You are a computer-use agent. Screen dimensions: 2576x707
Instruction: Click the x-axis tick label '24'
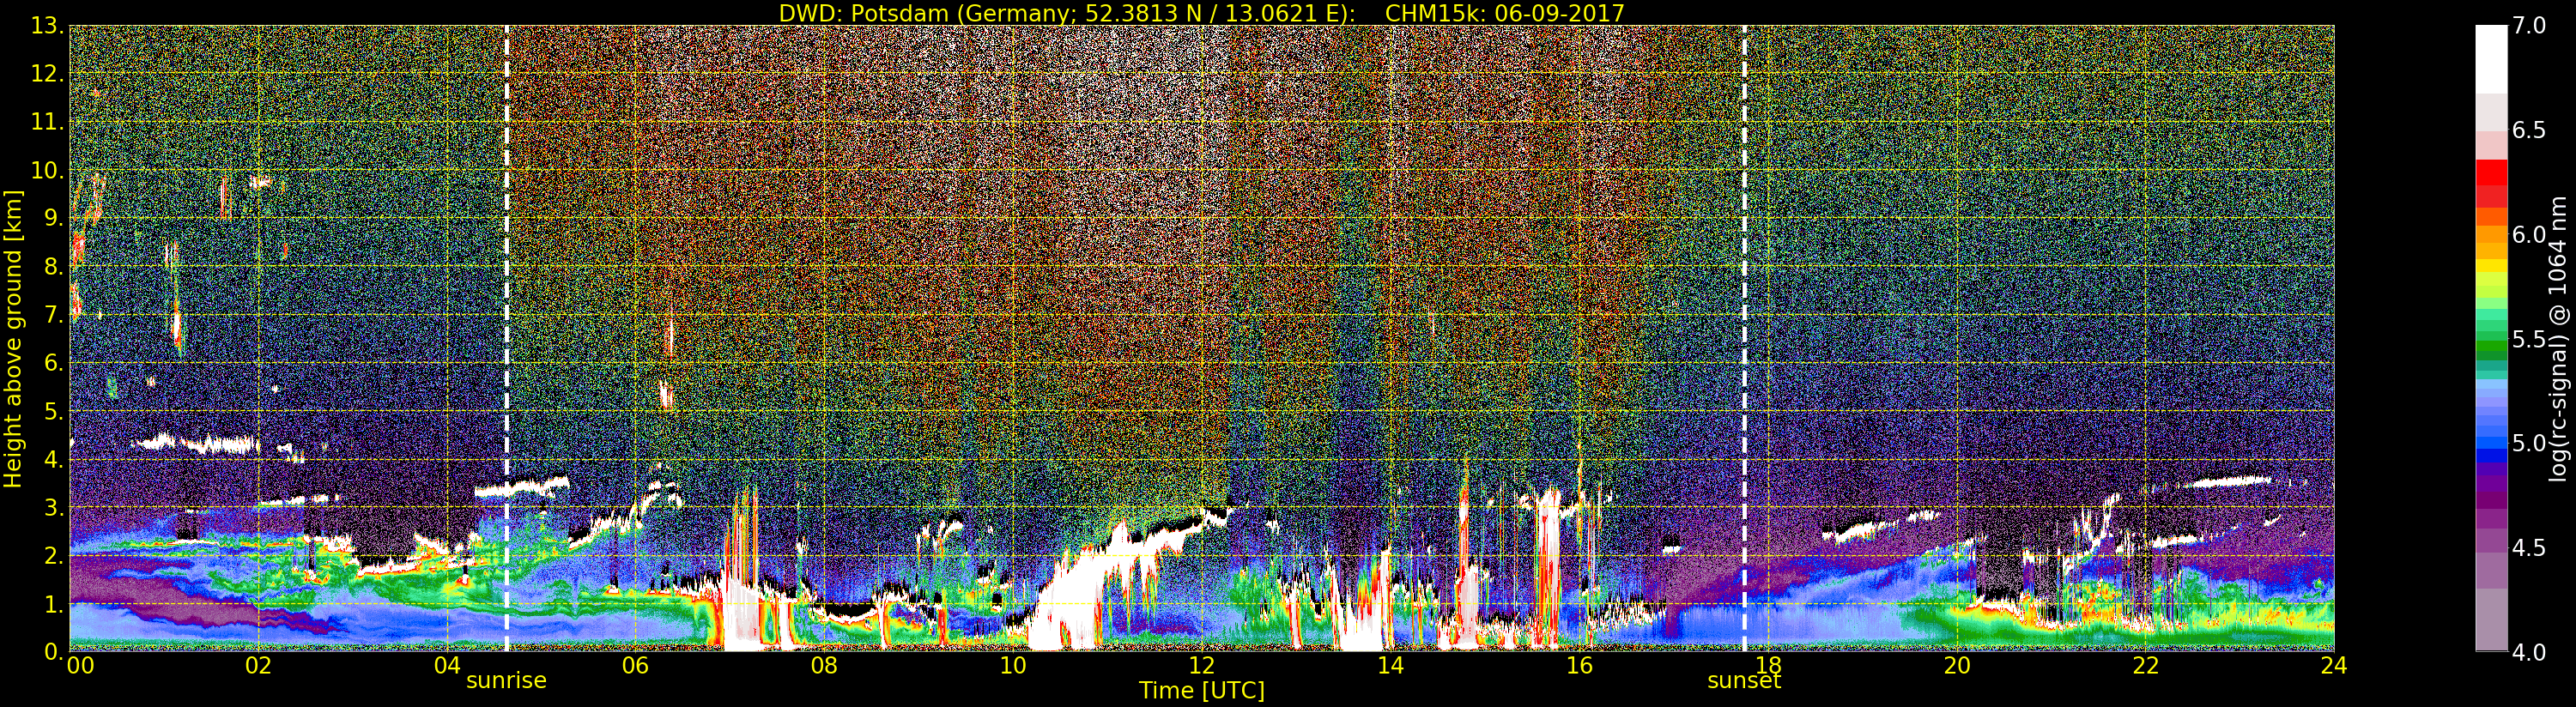click(2334, 666)
